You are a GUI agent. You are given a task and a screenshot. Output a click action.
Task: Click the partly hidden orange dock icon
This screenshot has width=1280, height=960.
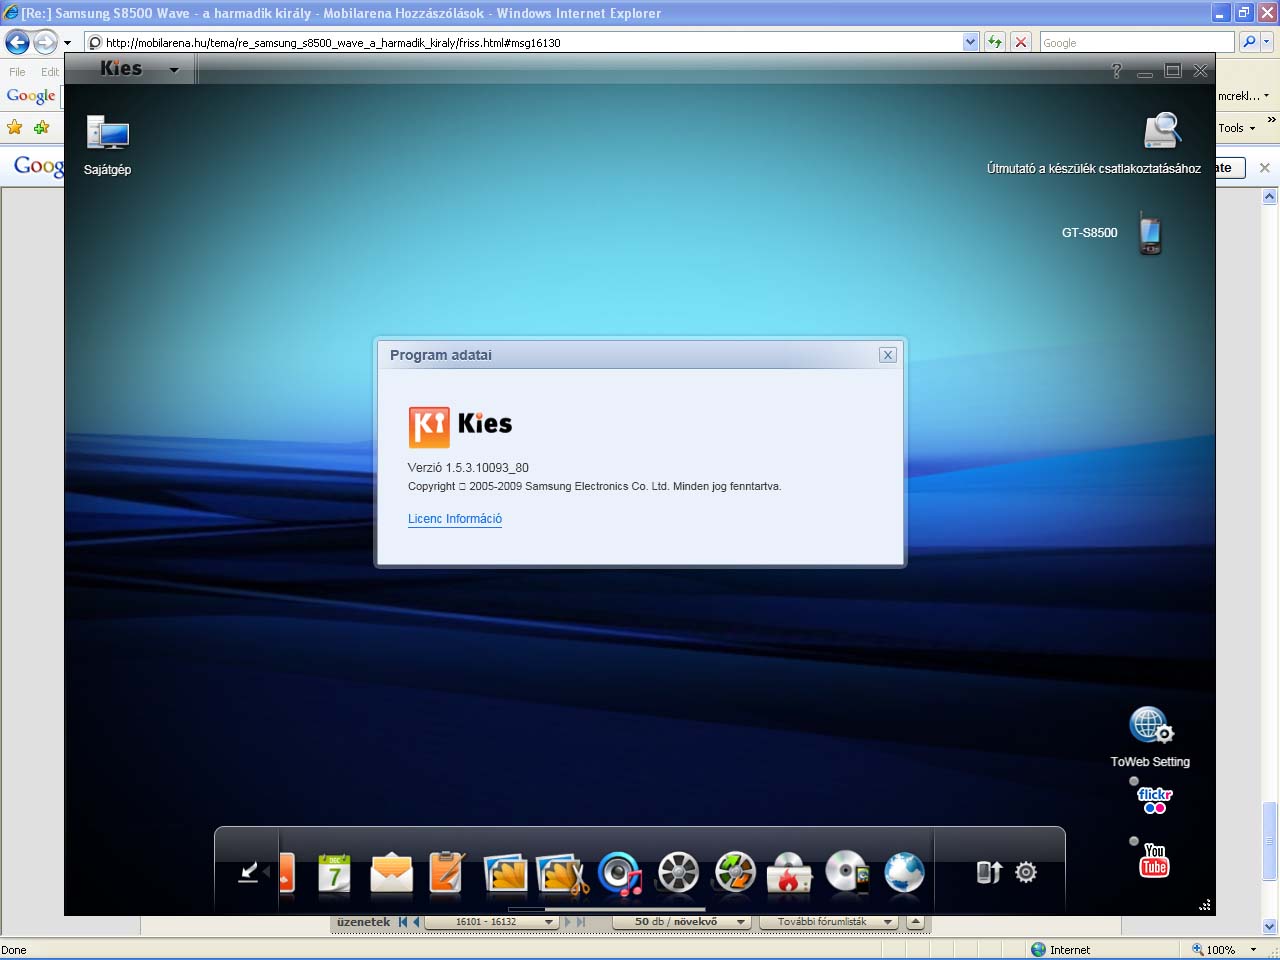coord(287,873)
